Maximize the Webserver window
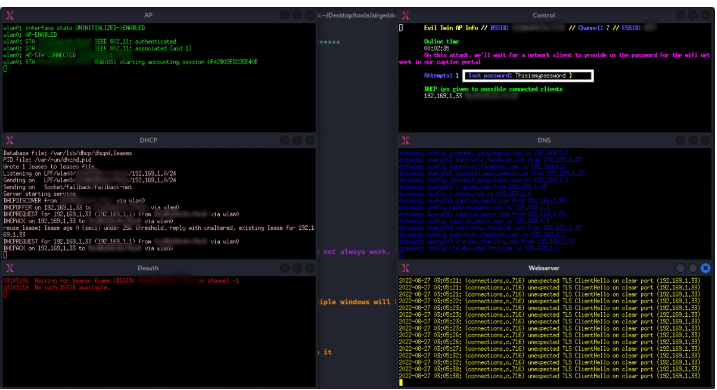This screenshot has height=390, width=717. [693, 268]
